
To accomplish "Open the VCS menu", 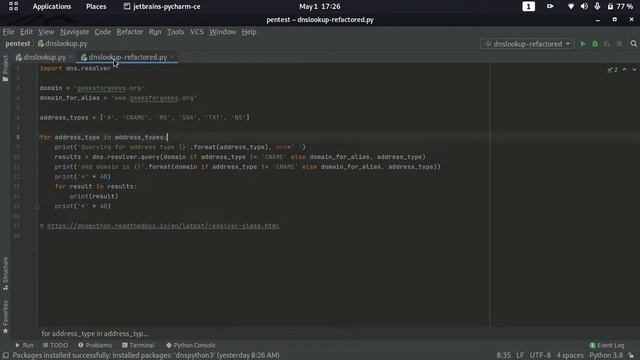I will coord(197,32).
